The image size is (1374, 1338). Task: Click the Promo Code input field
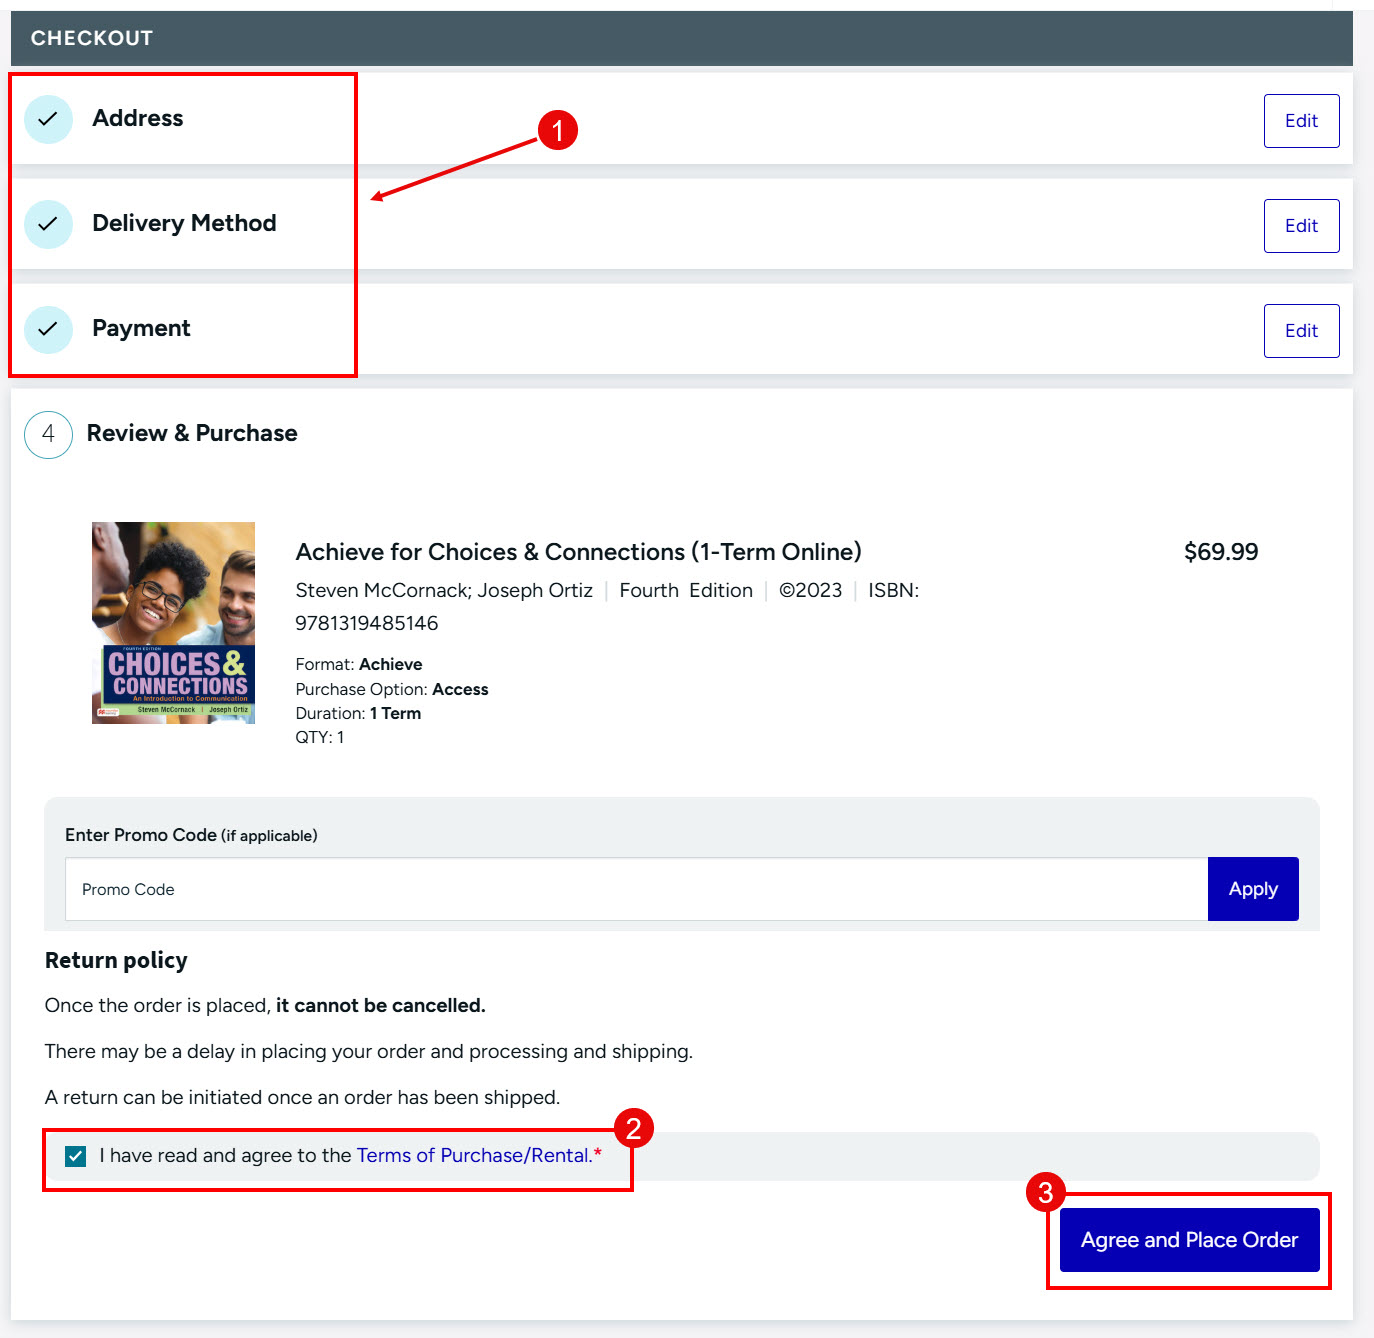click(636, 889)
